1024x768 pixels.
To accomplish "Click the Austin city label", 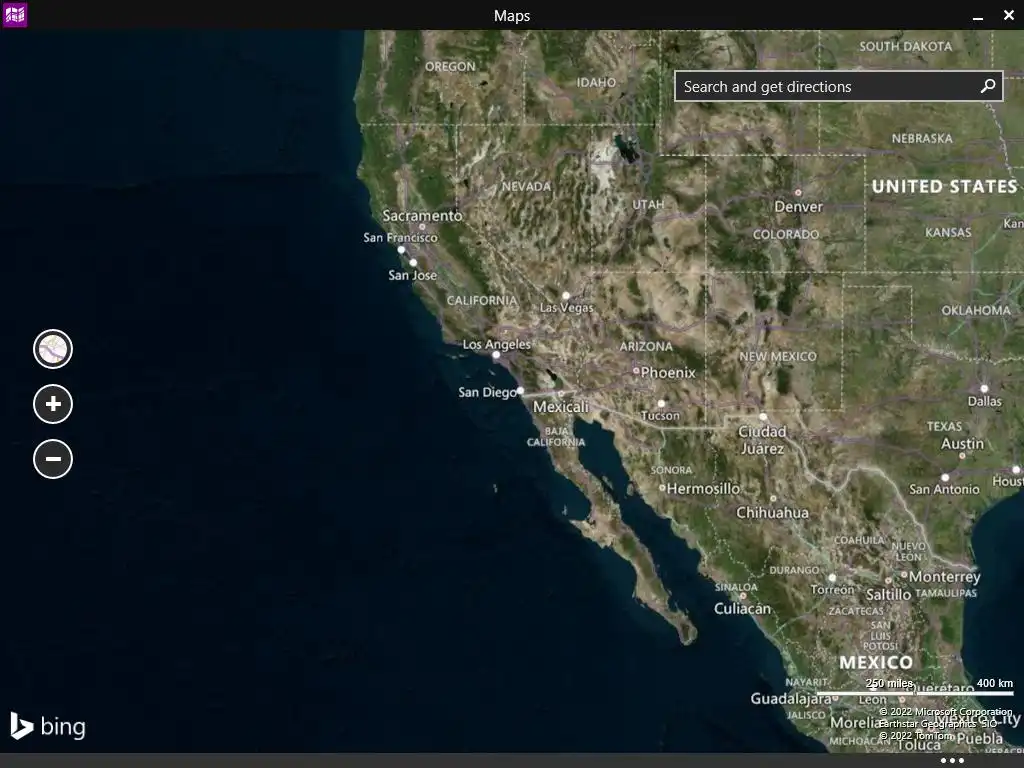I will click(963, 443).
